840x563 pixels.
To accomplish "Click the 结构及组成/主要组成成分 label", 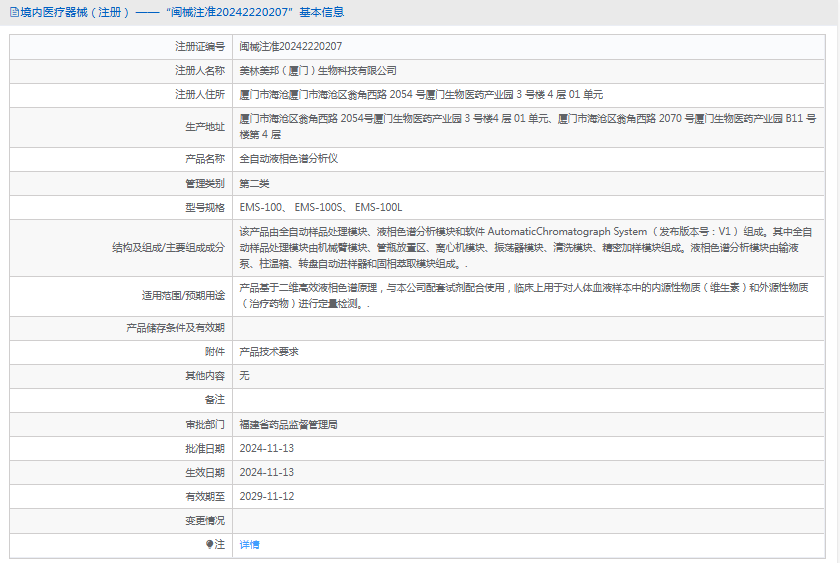I will pos(168,248).
